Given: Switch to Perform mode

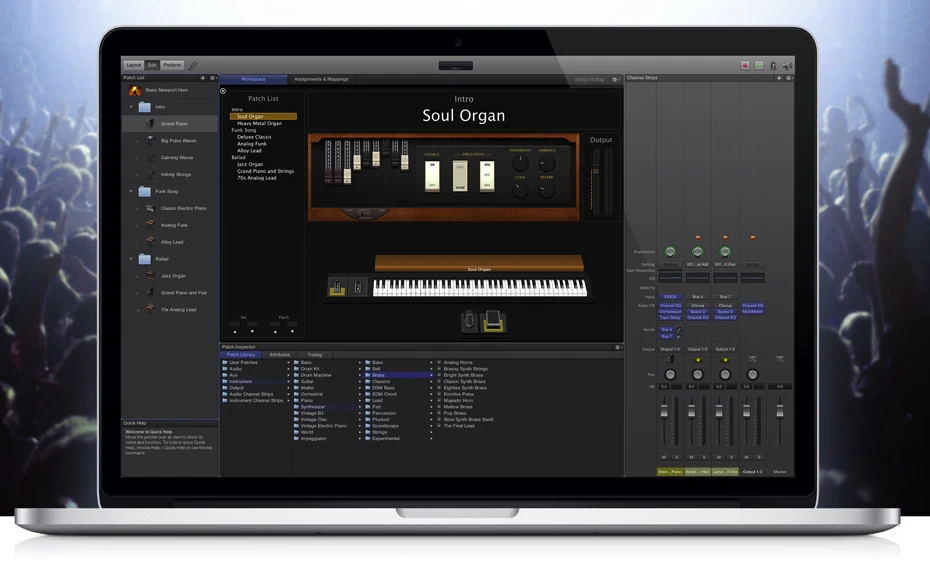Looking at the screenshot, I should [172, 65].
